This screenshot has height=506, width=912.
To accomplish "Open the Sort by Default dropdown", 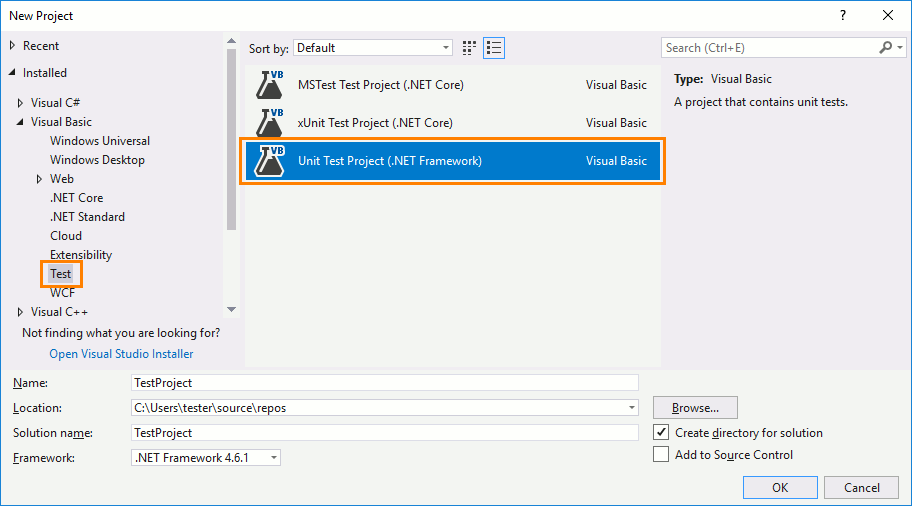I will [x=373, y=48].
